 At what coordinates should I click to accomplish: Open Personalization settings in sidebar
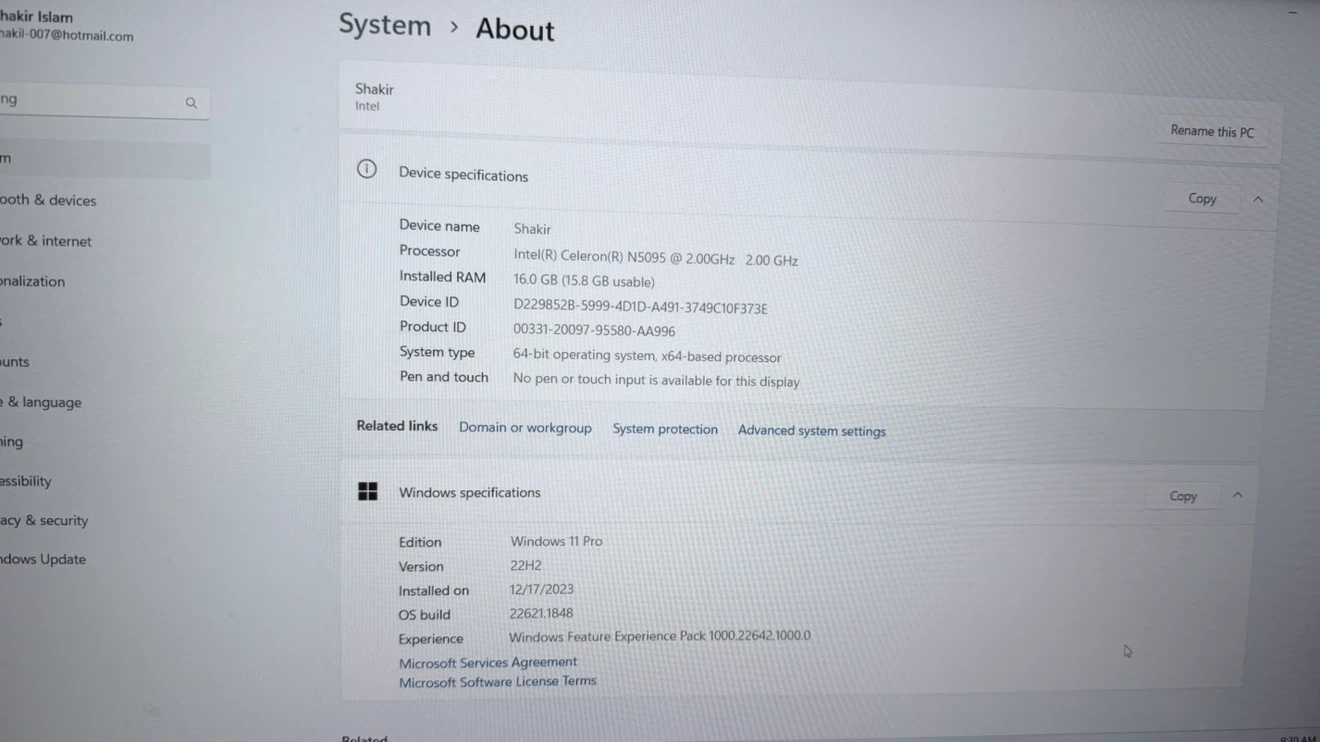coord(33,281)
